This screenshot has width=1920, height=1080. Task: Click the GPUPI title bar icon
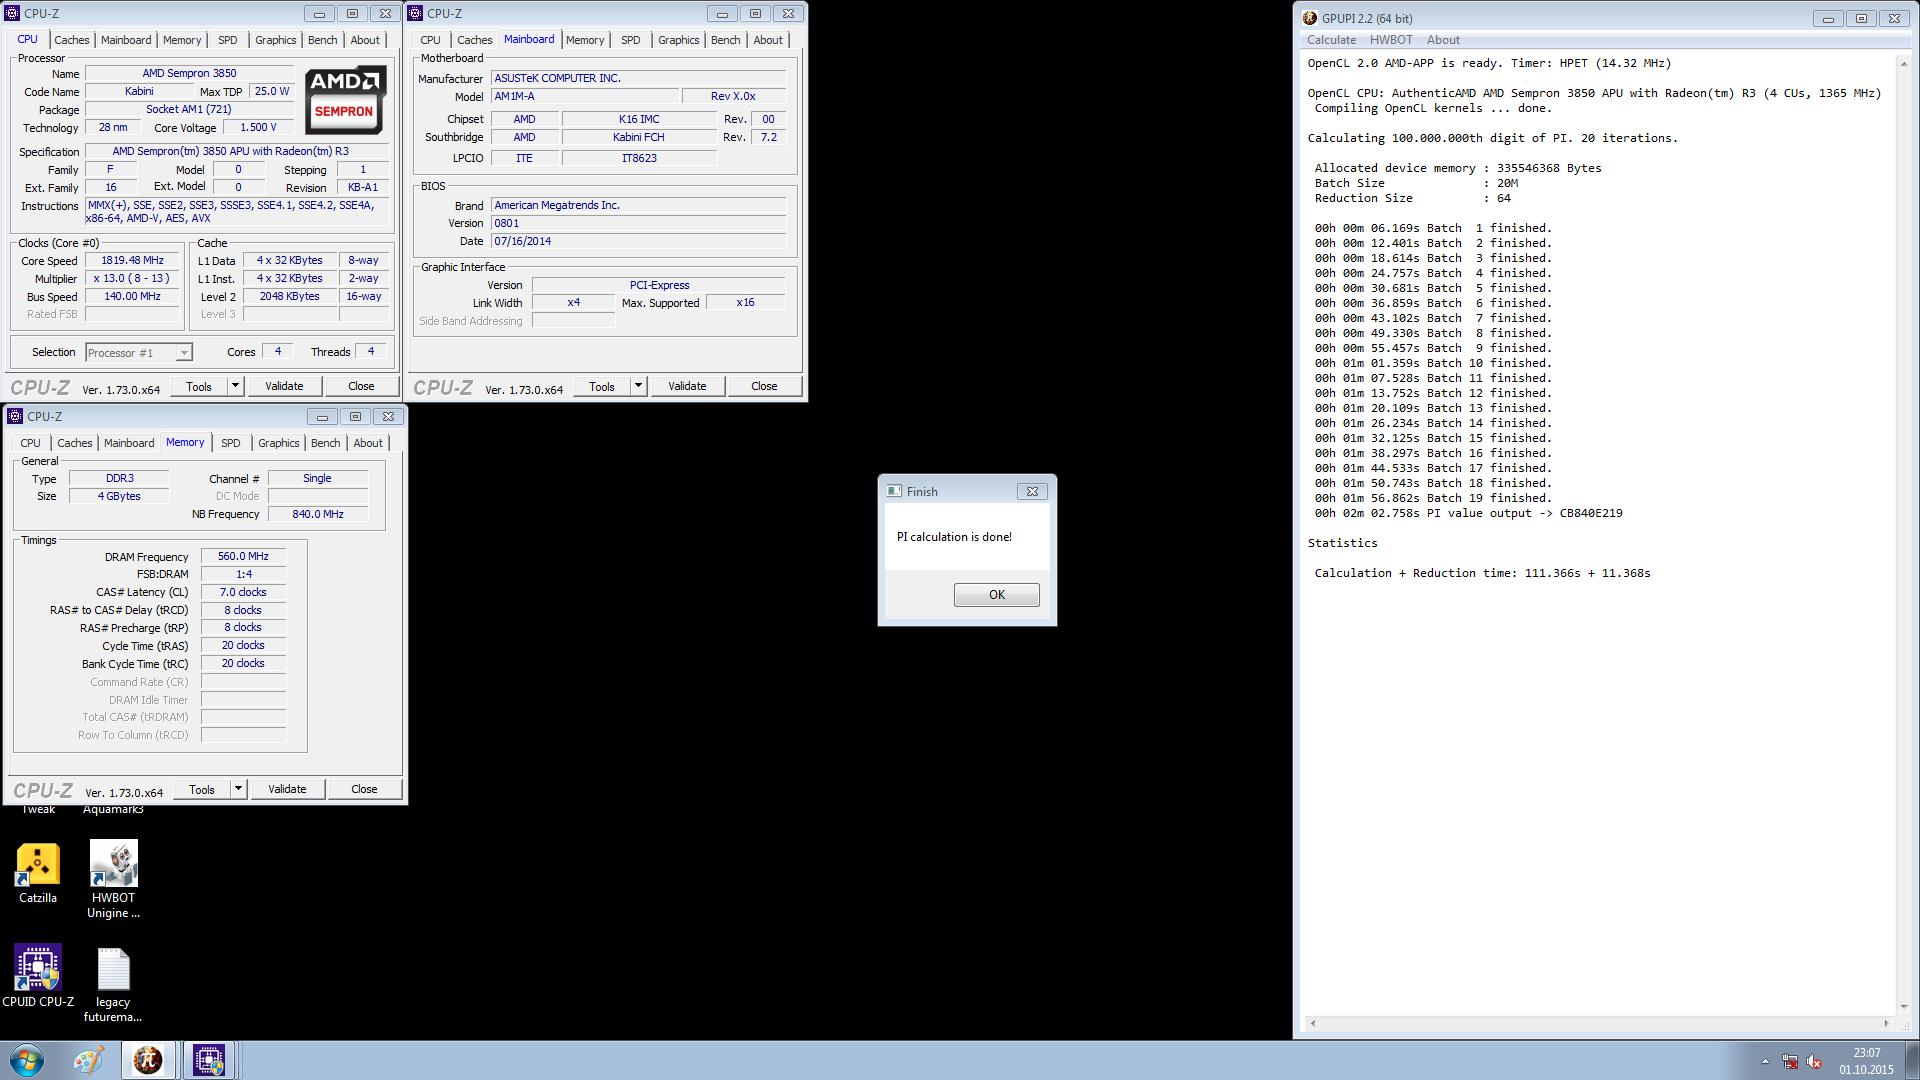(x=1310, y=18)
